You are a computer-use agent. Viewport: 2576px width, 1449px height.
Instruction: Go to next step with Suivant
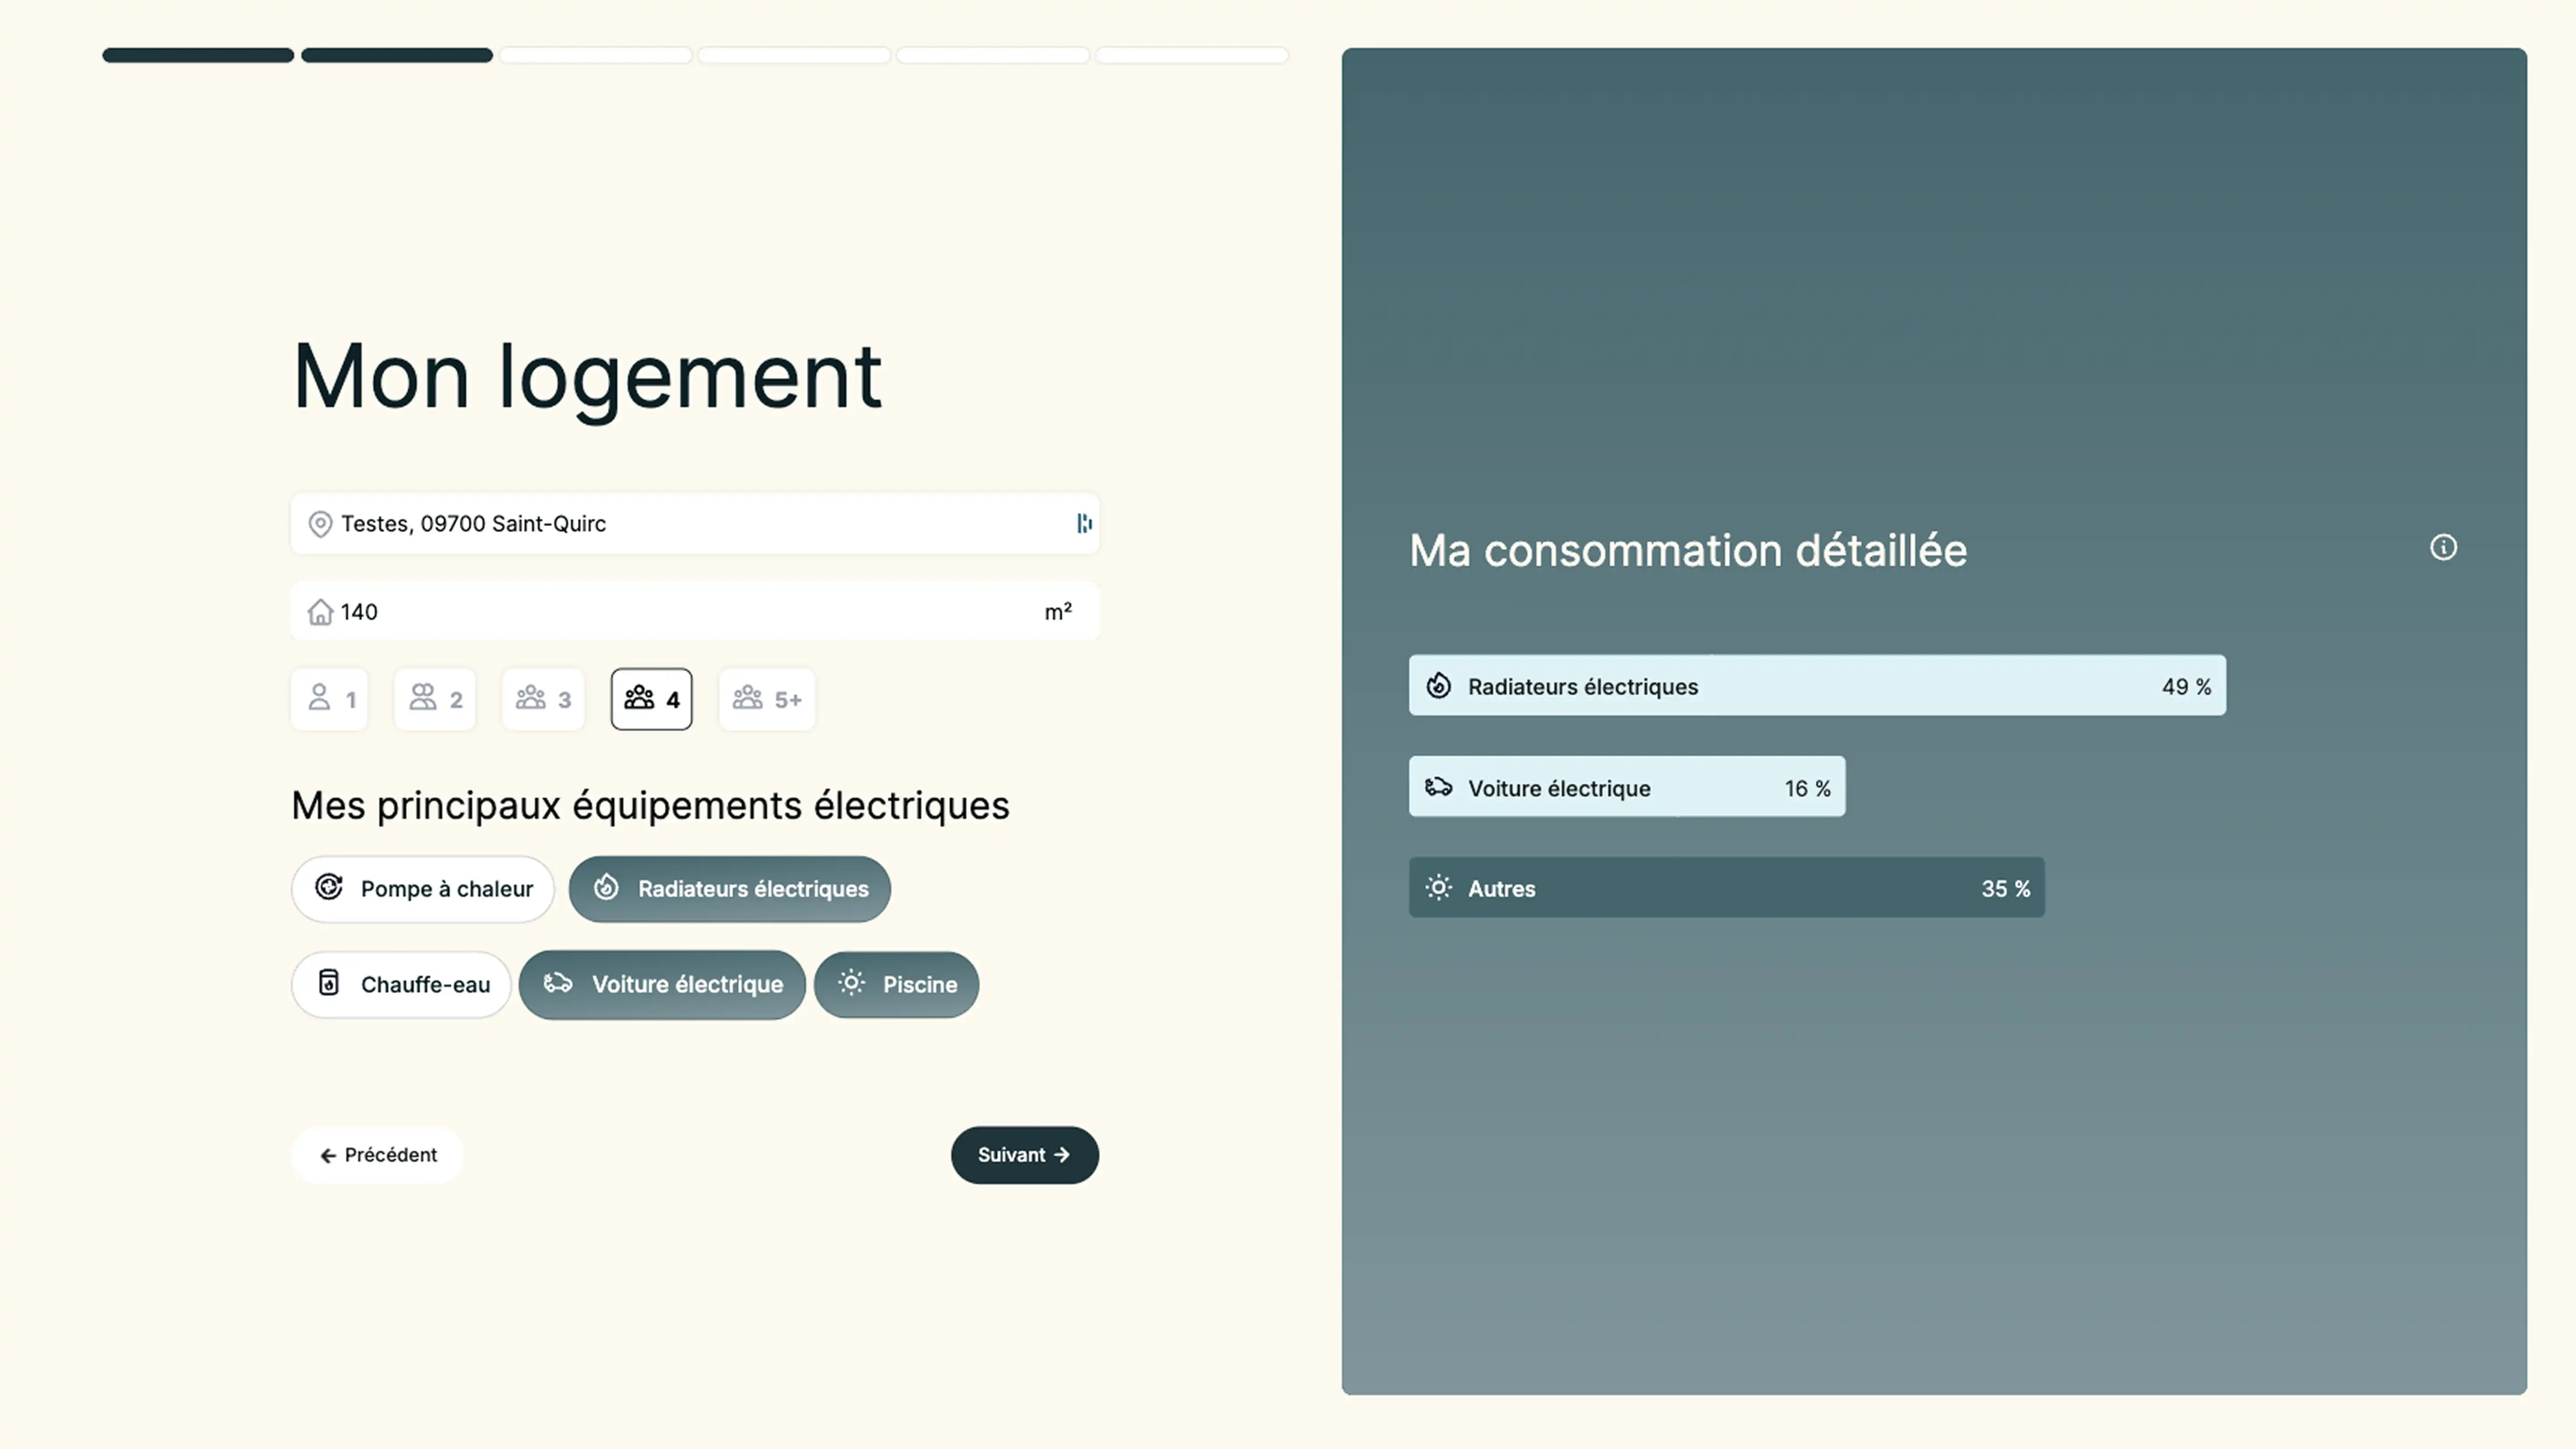pyautogui.click(x=1025, y=1155)
